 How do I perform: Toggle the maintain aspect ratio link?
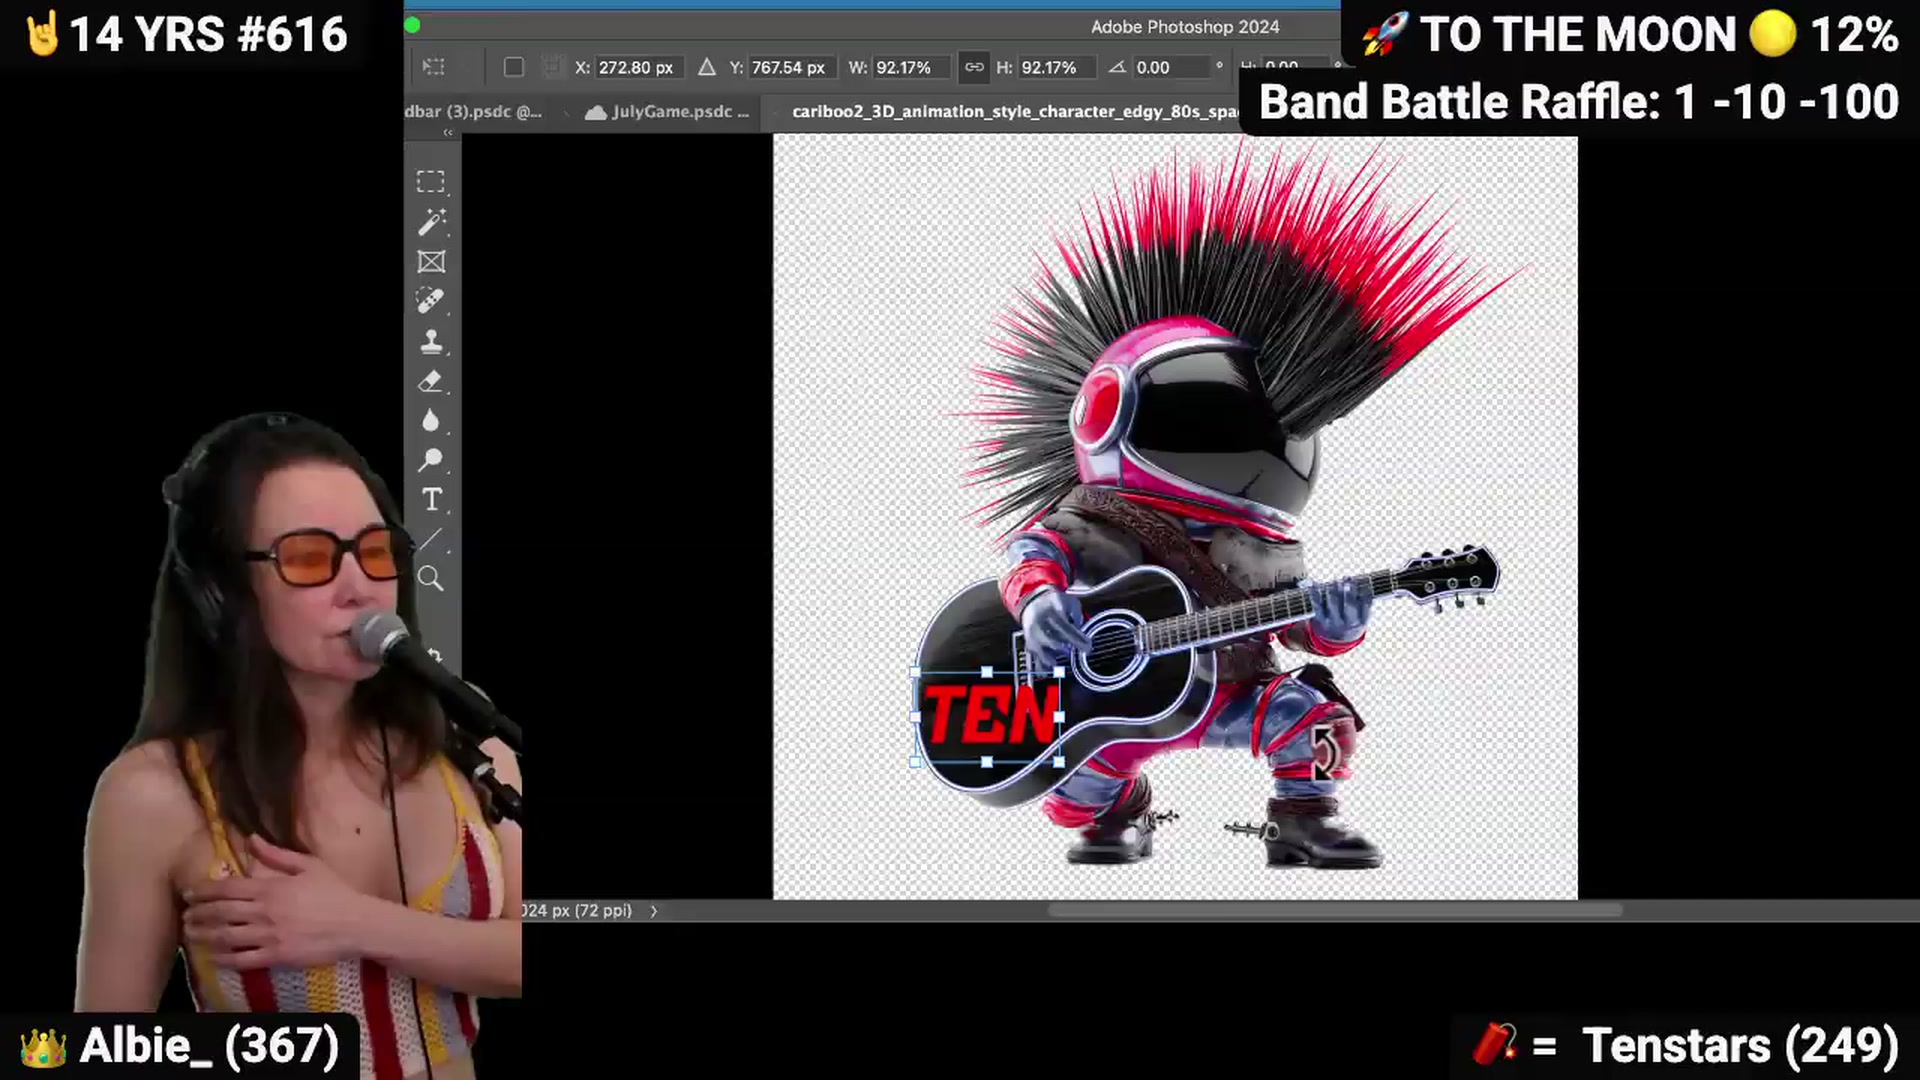point(973,67)
